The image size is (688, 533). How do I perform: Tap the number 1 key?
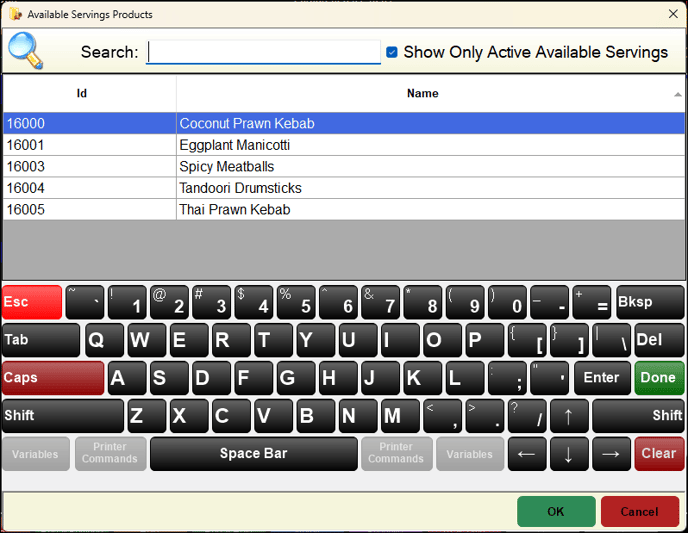click(x=127, y=302)
